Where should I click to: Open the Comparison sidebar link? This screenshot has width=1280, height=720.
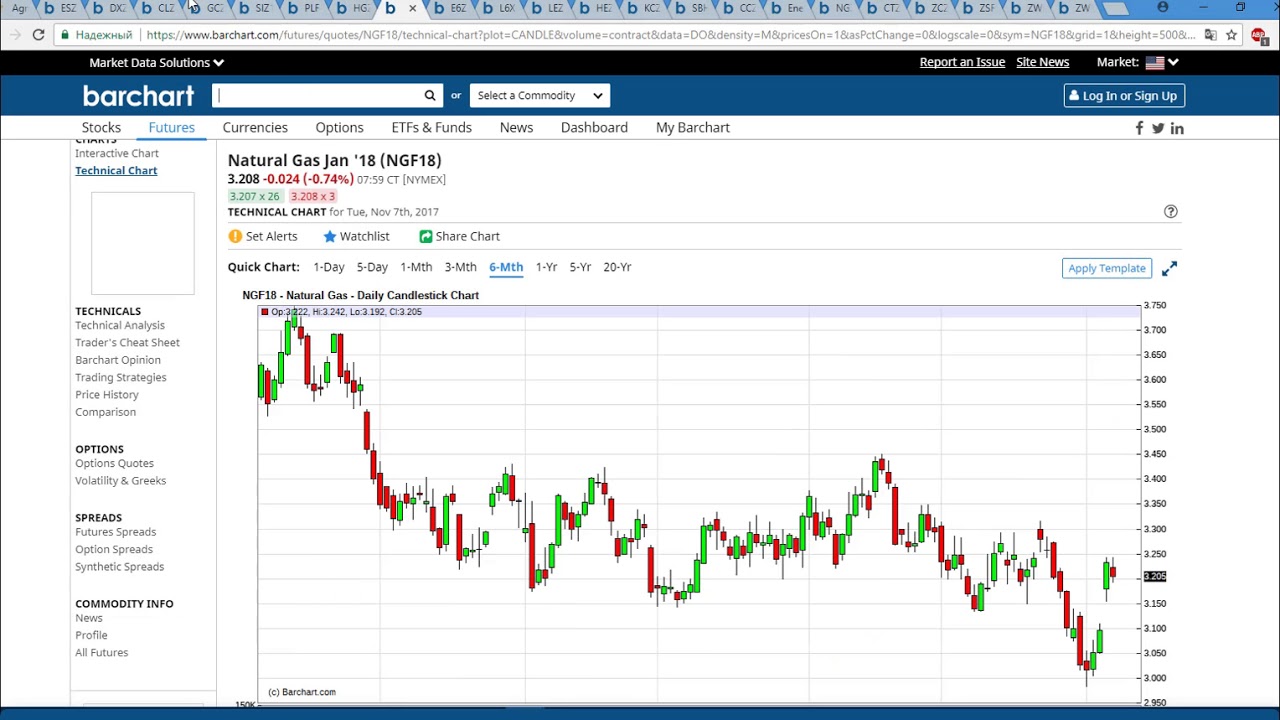(105, 412)
